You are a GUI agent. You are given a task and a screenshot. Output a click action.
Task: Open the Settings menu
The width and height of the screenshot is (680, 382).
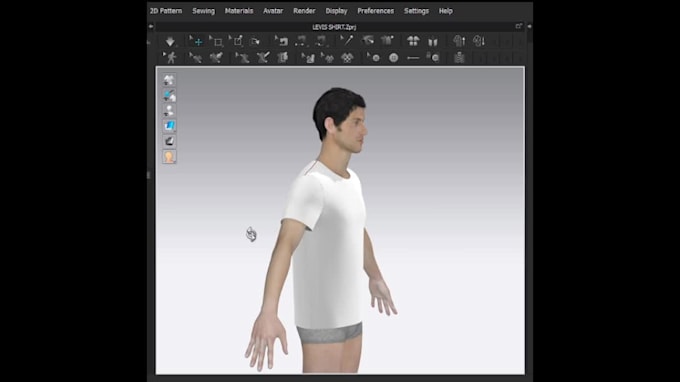point(416,11)
